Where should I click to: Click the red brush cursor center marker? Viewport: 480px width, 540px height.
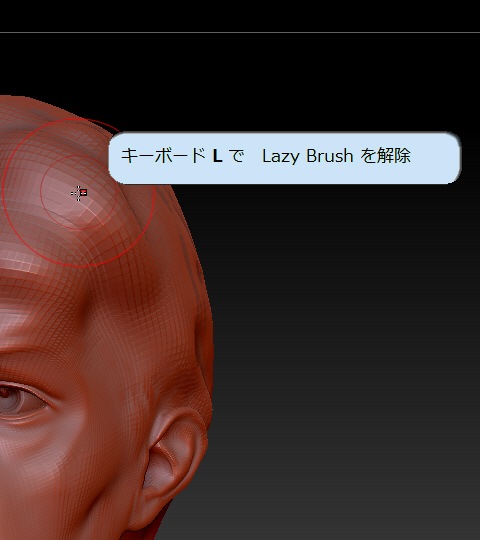pyautogui.click(x=84, y=193)
